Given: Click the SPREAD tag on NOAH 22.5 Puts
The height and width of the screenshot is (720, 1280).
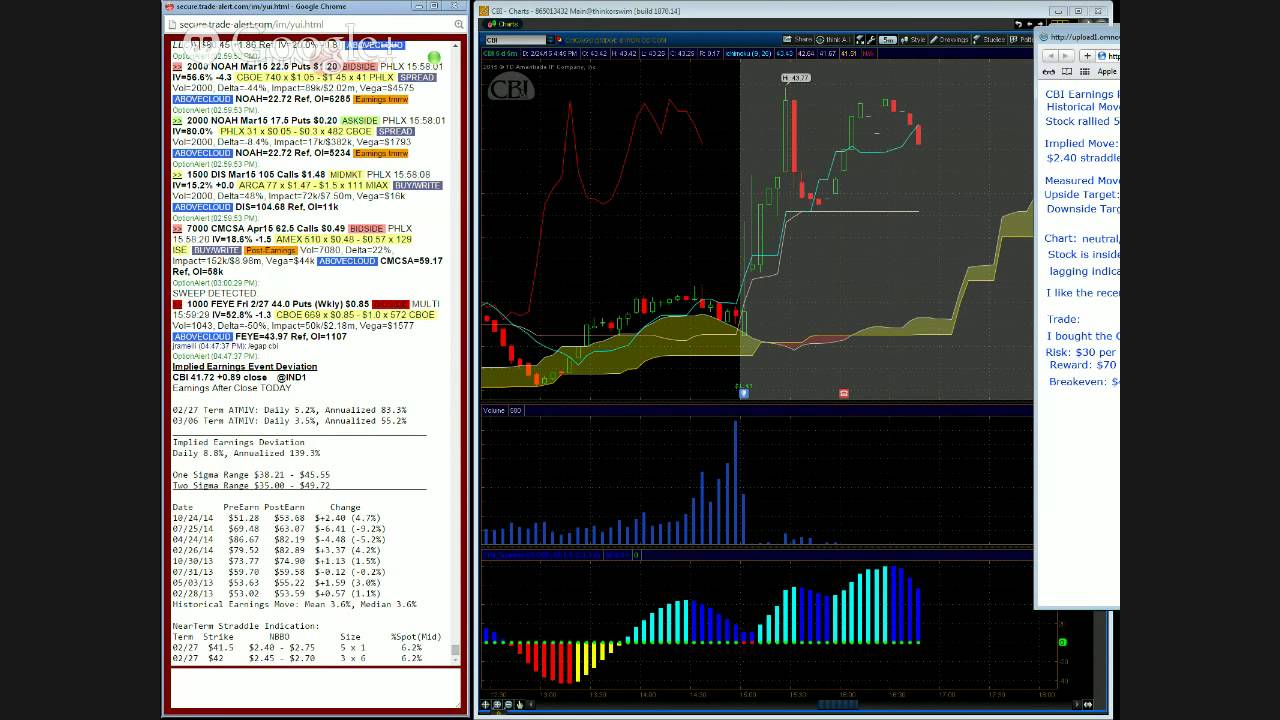Looking at the screenshot, I should pyautogui.click(x=417, y=77).
